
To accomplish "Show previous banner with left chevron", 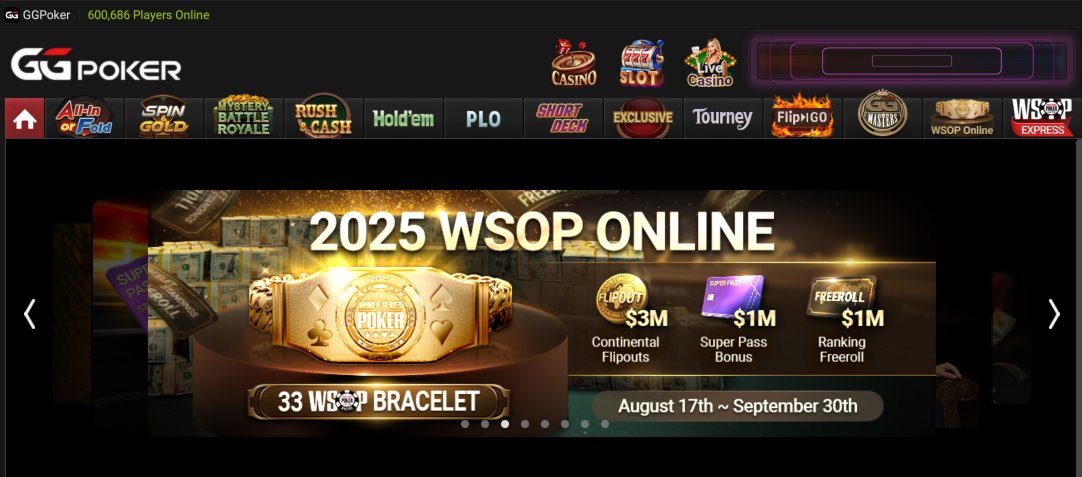I will [29, 314].
